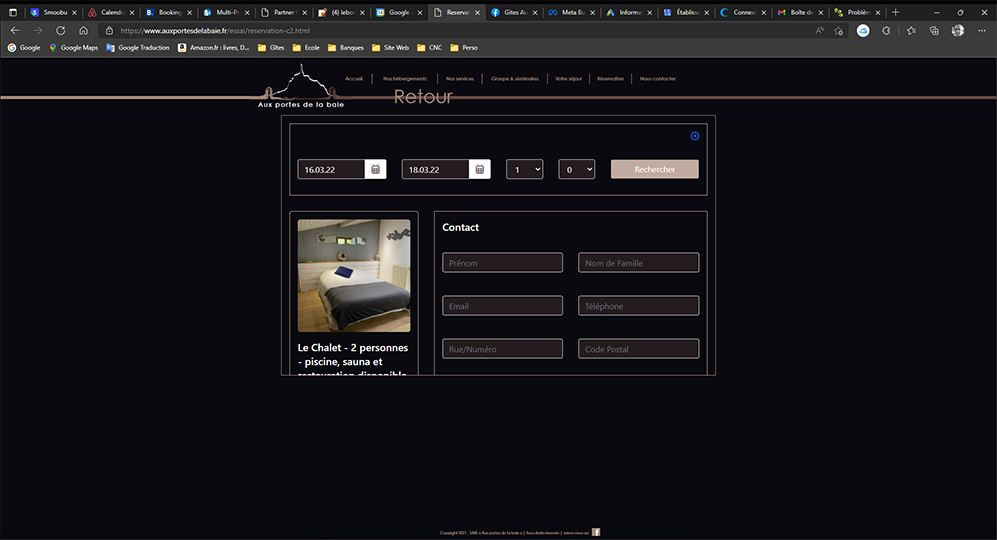
Task: Expand the CNC bookmark folder
Action: [430, 48]
